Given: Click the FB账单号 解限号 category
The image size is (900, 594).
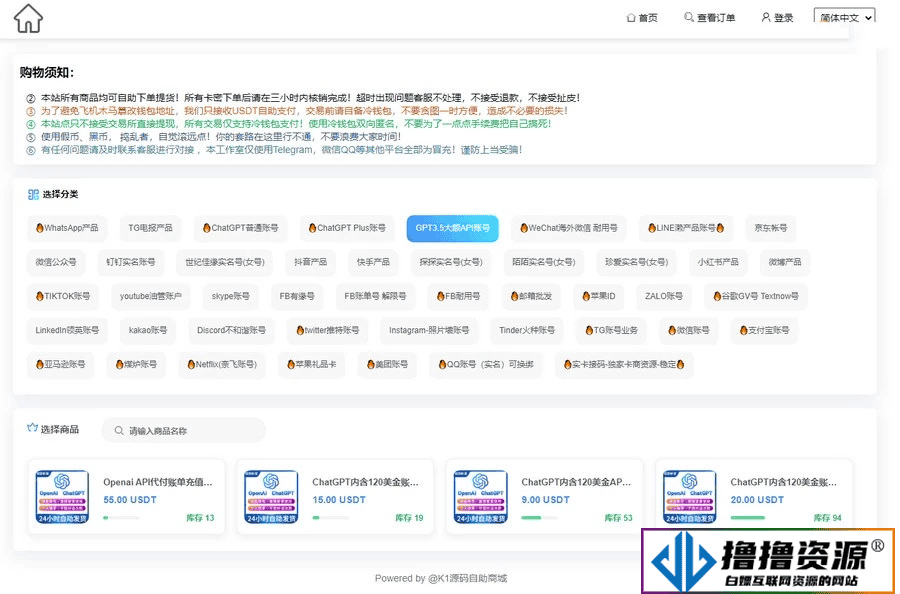Looking at the screenshot, I should pyautogui.click(x=375, y=296).
